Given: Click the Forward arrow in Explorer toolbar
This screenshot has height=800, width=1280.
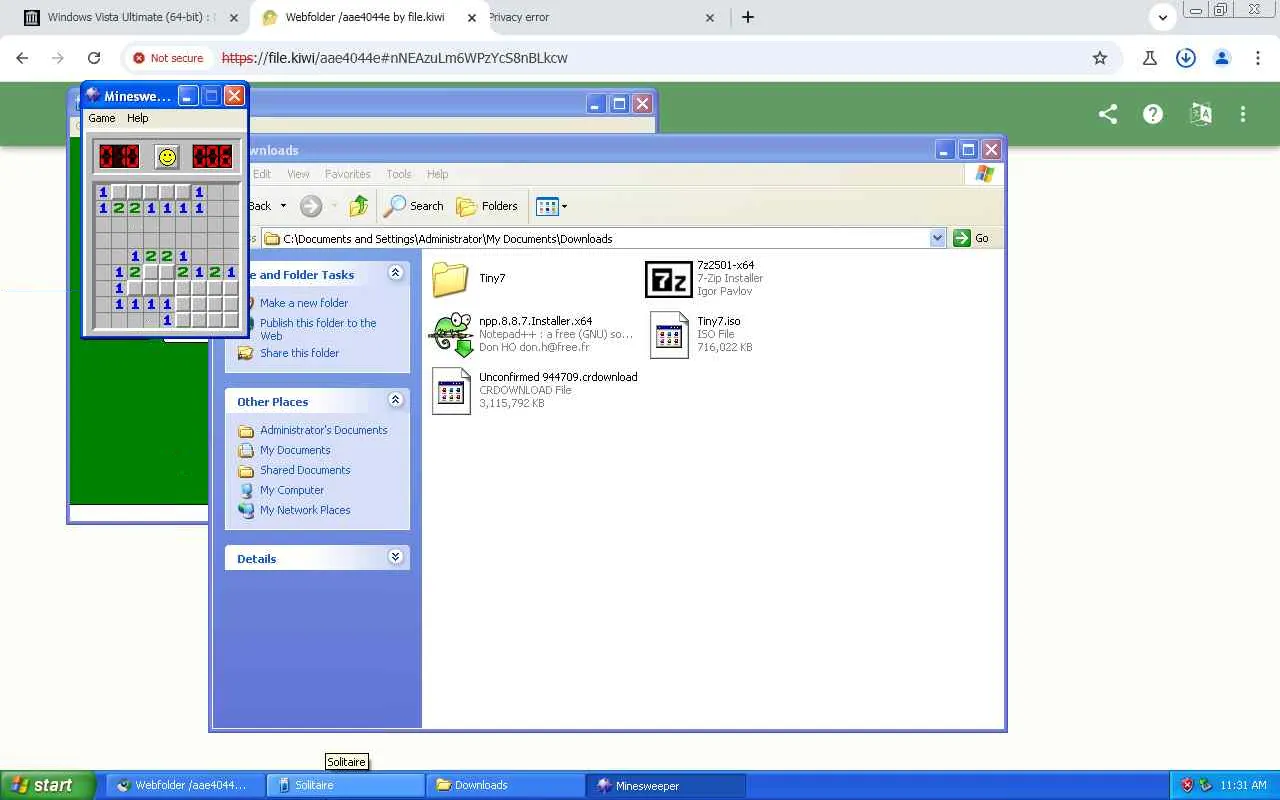Looking at the screenshot, I should point(311,206).
